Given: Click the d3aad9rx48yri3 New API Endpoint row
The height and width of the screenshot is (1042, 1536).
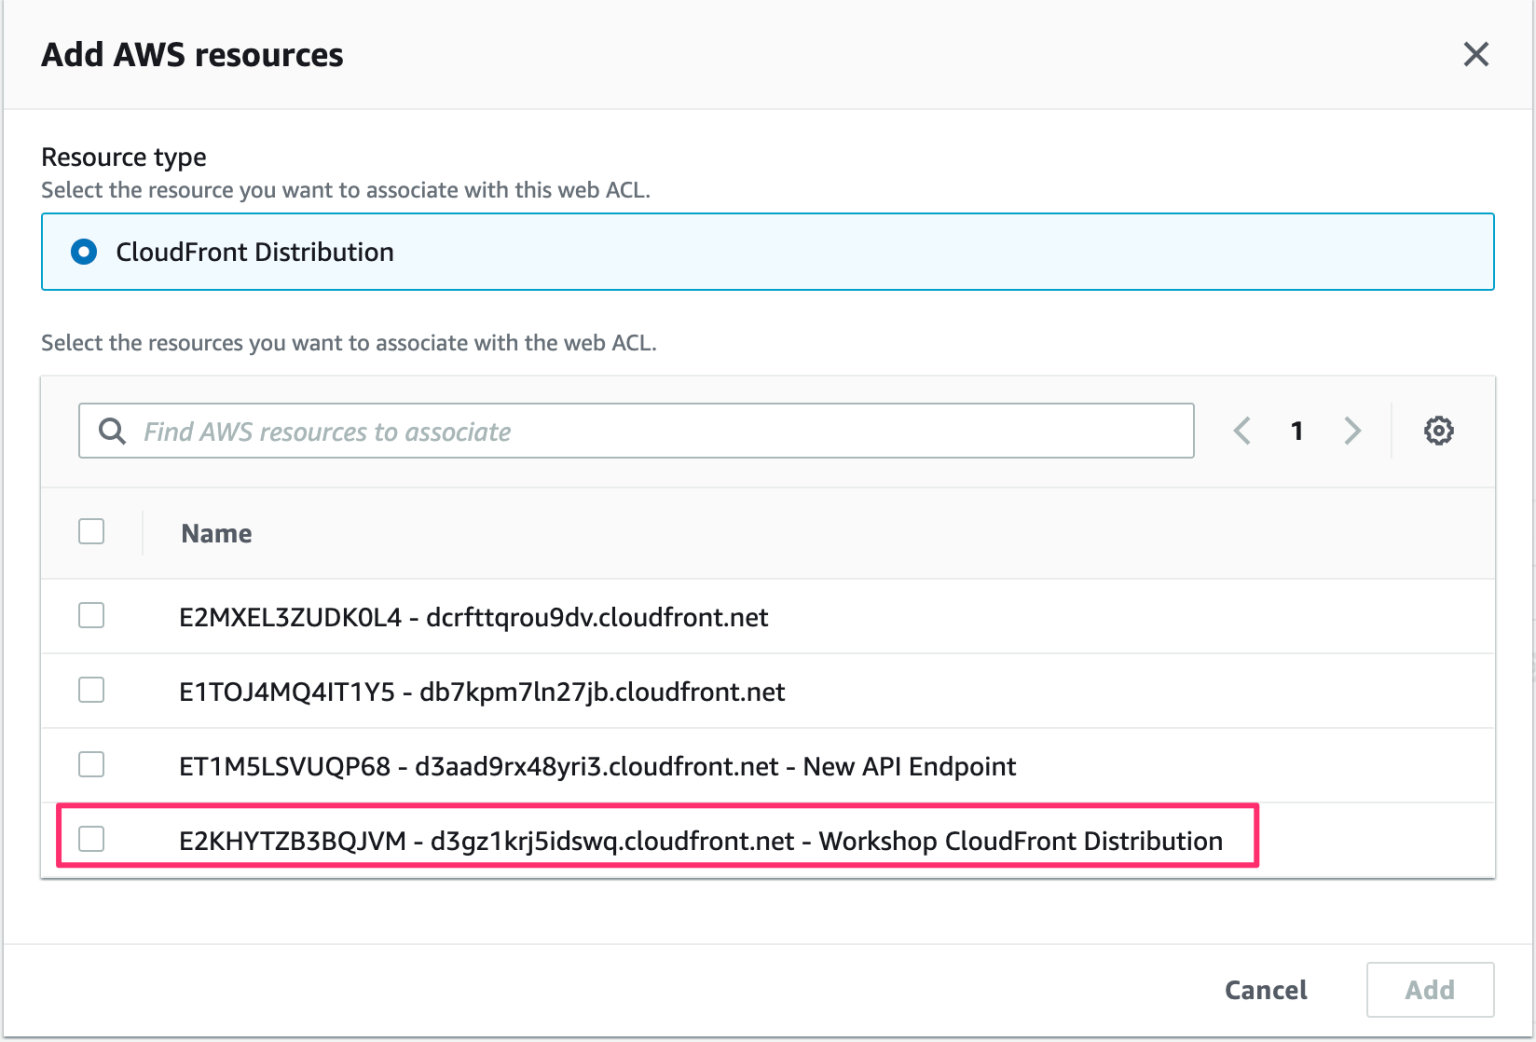Looking at the screenshot, I should click(x=598, y=766).
